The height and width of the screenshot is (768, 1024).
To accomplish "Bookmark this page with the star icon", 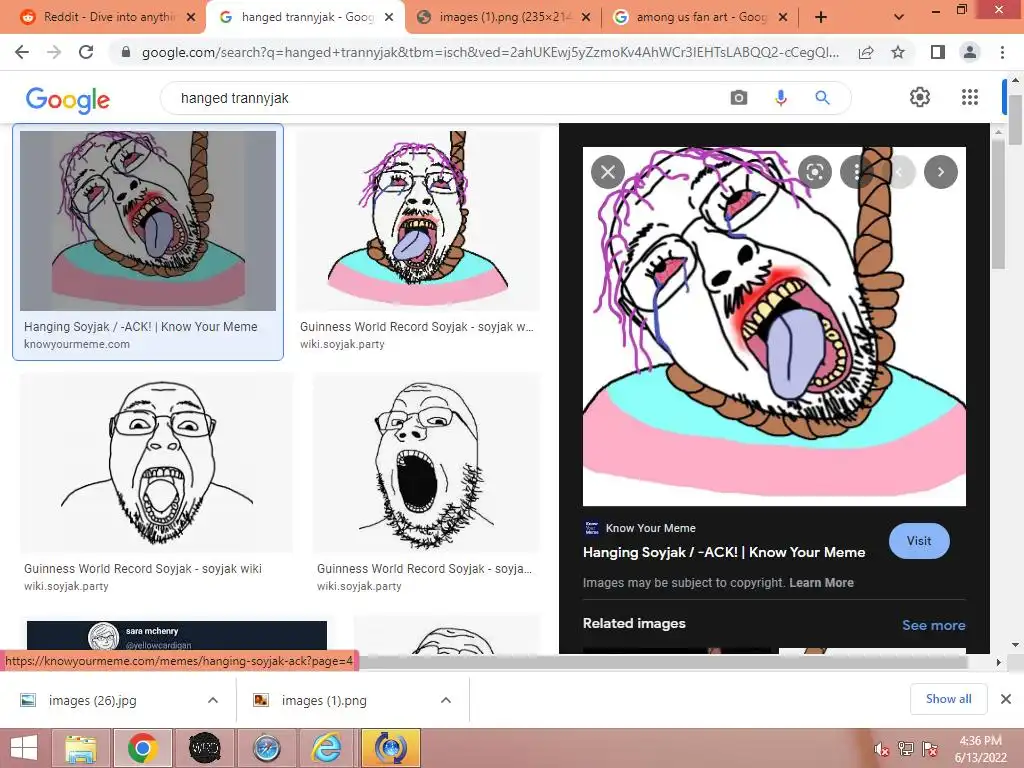I will pyautogui.click(x=898, y=52).
